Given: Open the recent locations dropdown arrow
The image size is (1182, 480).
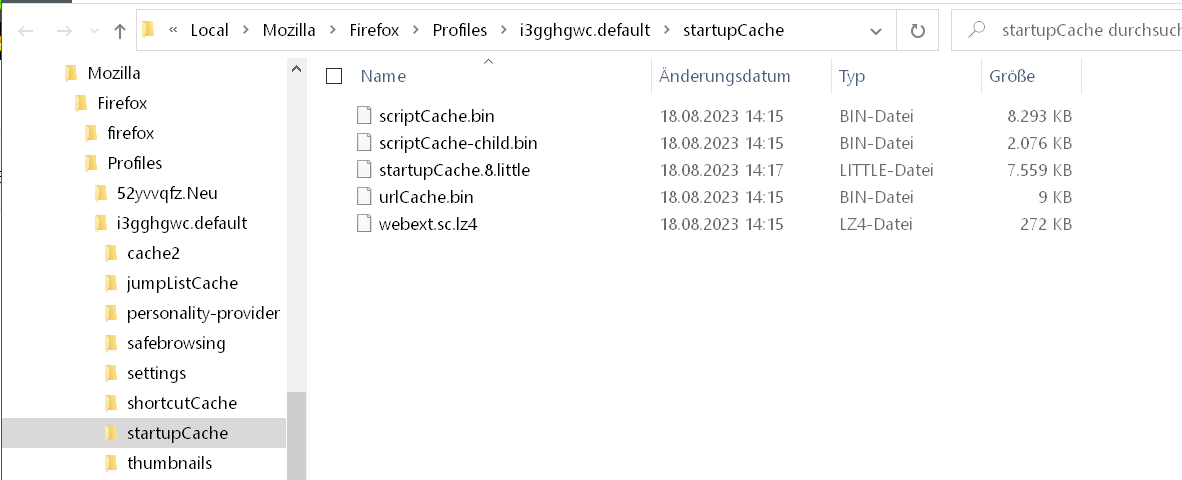Looking at the screenshot, I should [95, 31].
